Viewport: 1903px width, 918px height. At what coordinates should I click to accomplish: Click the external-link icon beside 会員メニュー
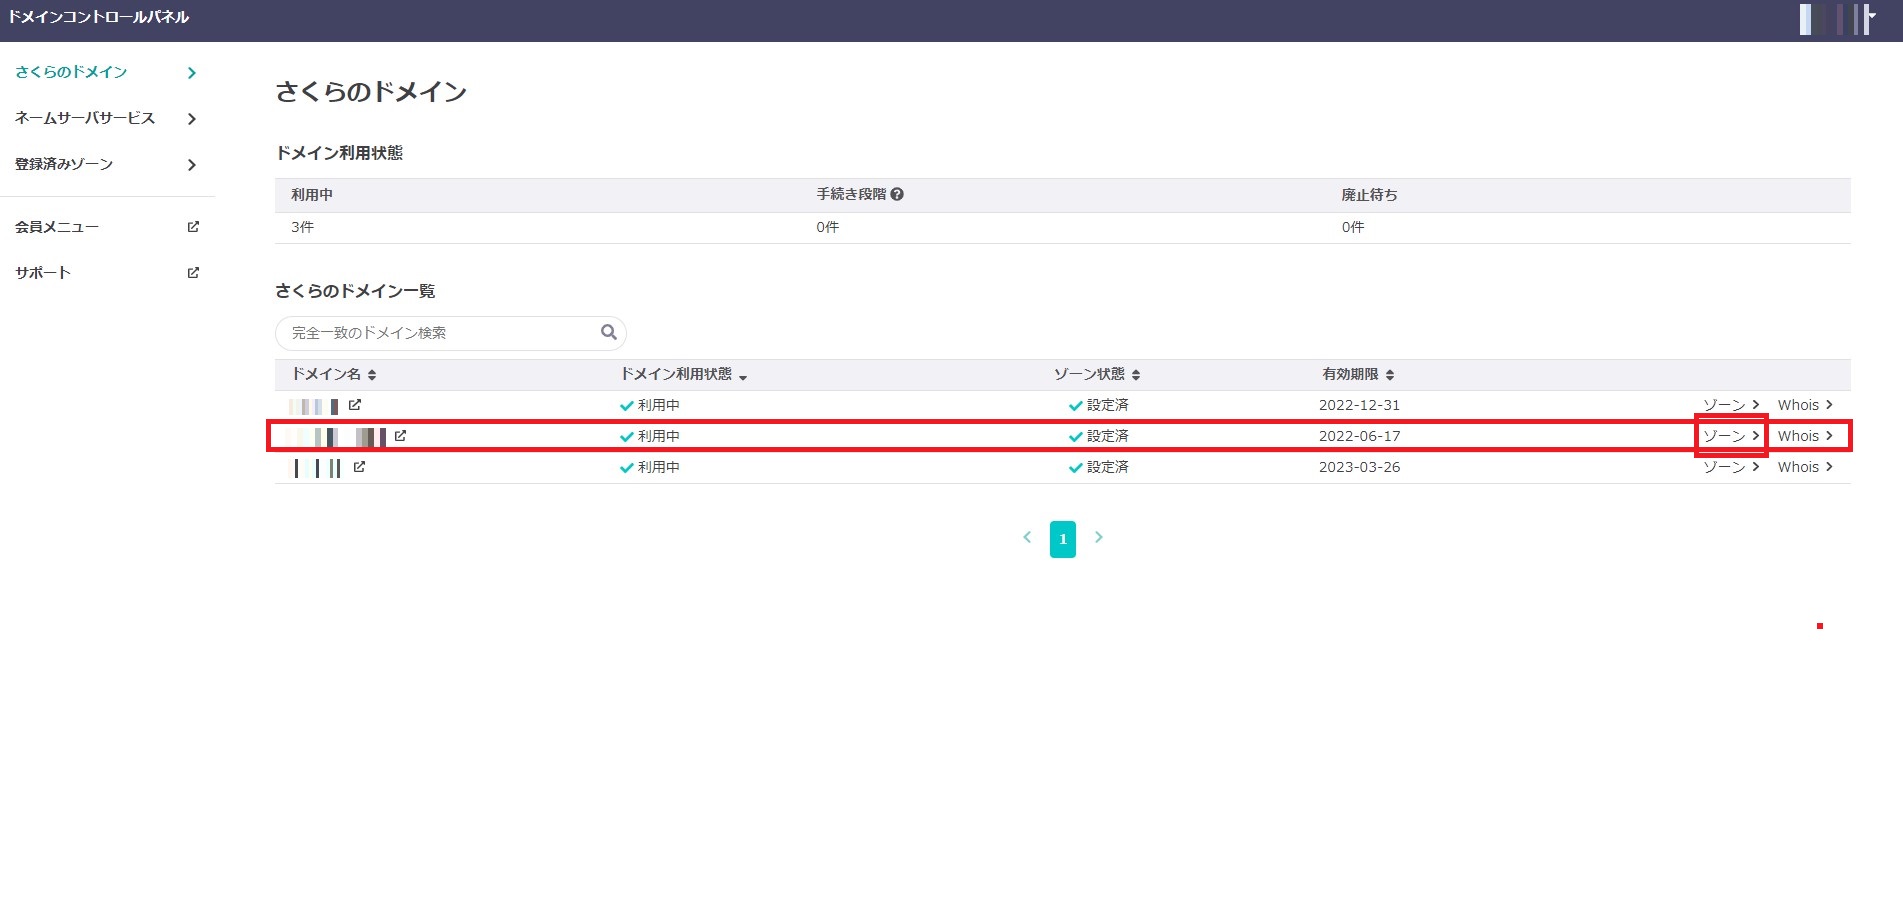click(x=193, y=227)
